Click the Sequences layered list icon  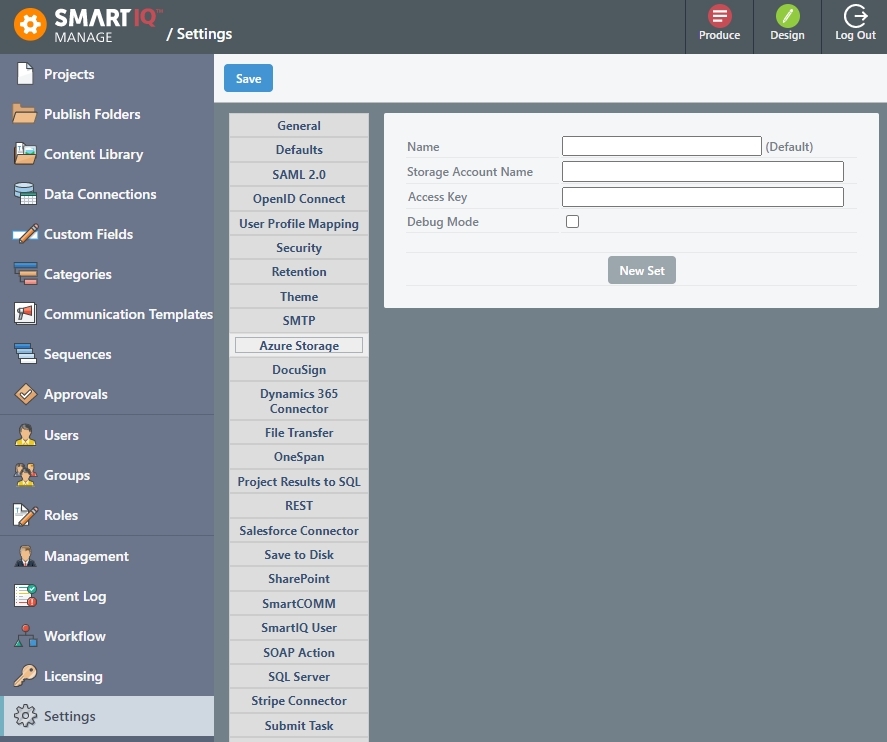[x=25, y=353]
